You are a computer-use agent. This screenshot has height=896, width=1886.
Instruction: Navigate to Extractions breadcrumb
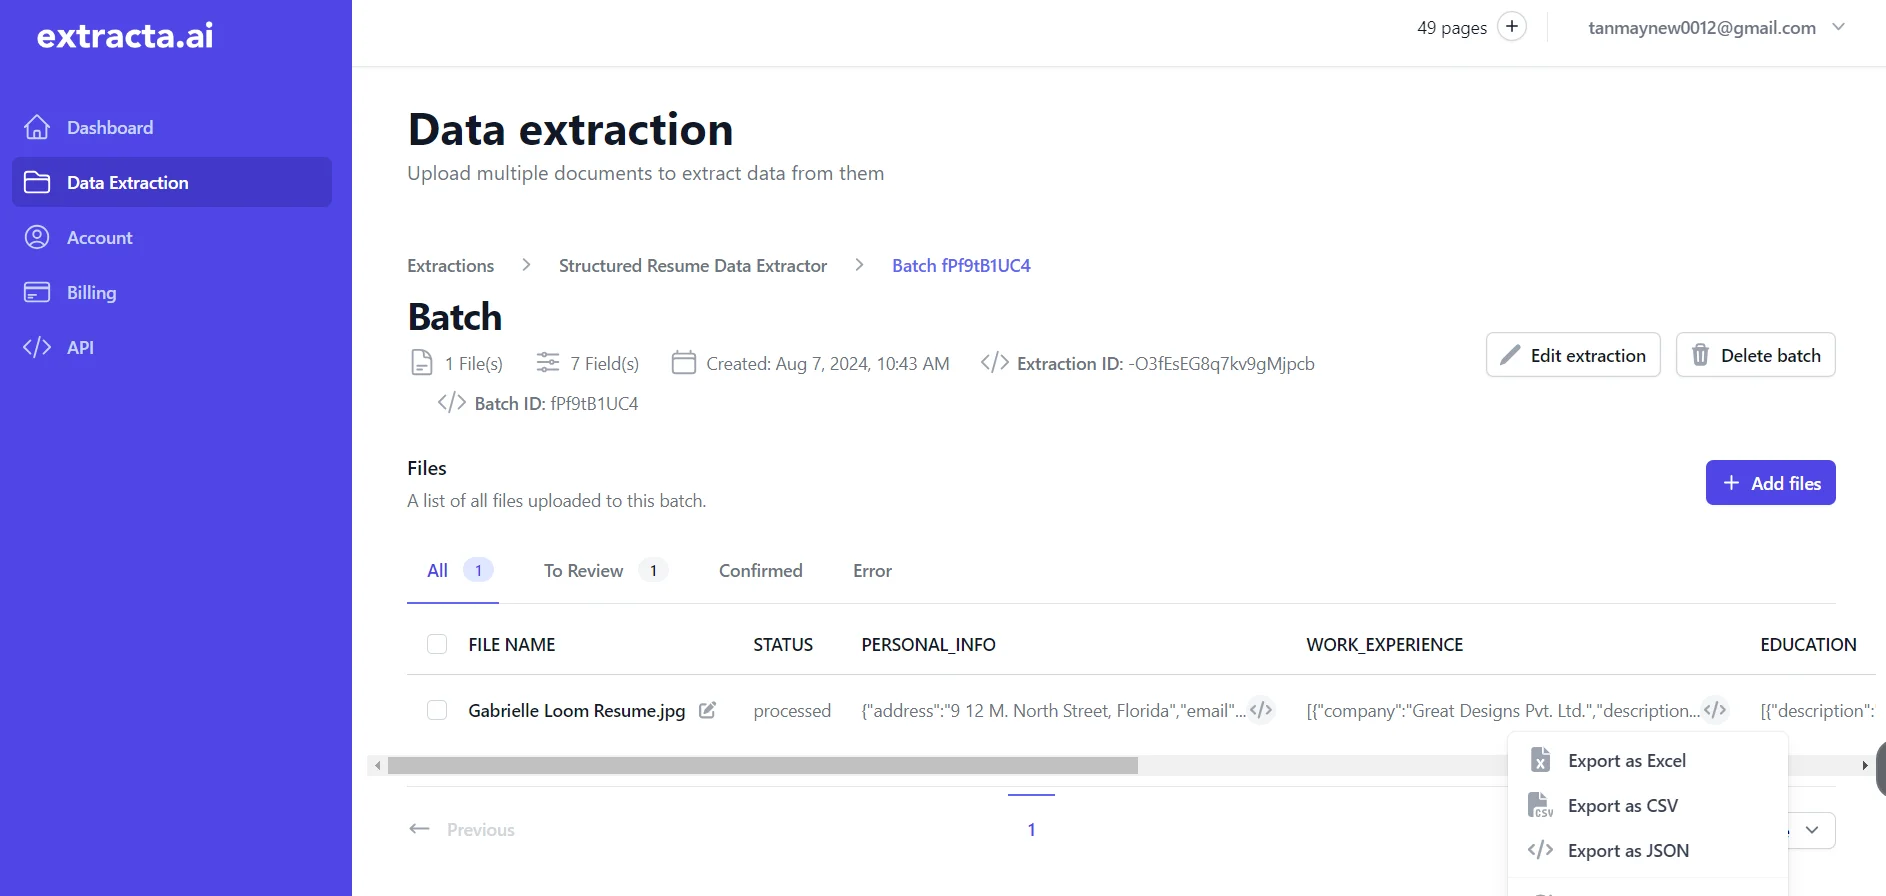pyautogui.click(x=450, y=266)
